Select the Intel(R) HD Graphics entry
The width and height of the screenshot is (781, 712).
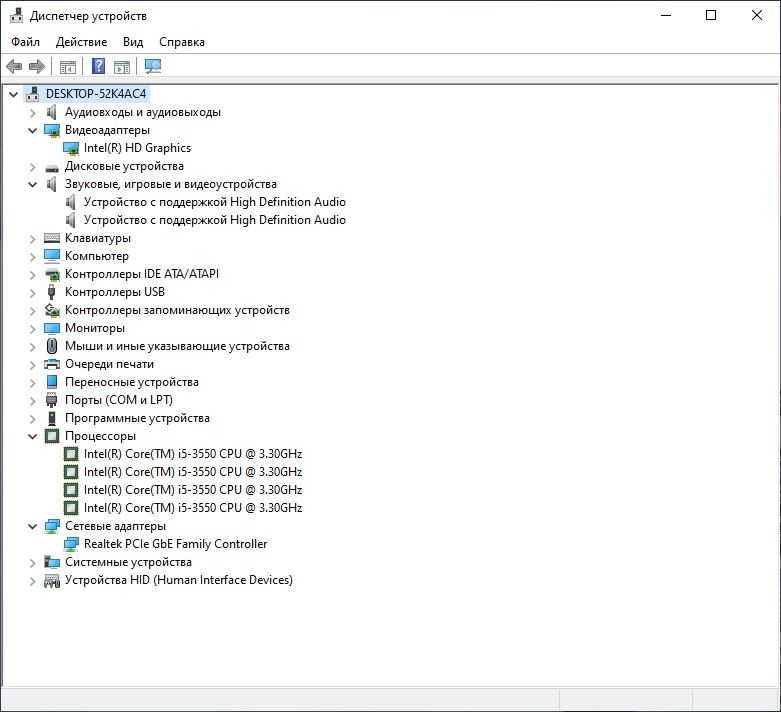[137, 148]
